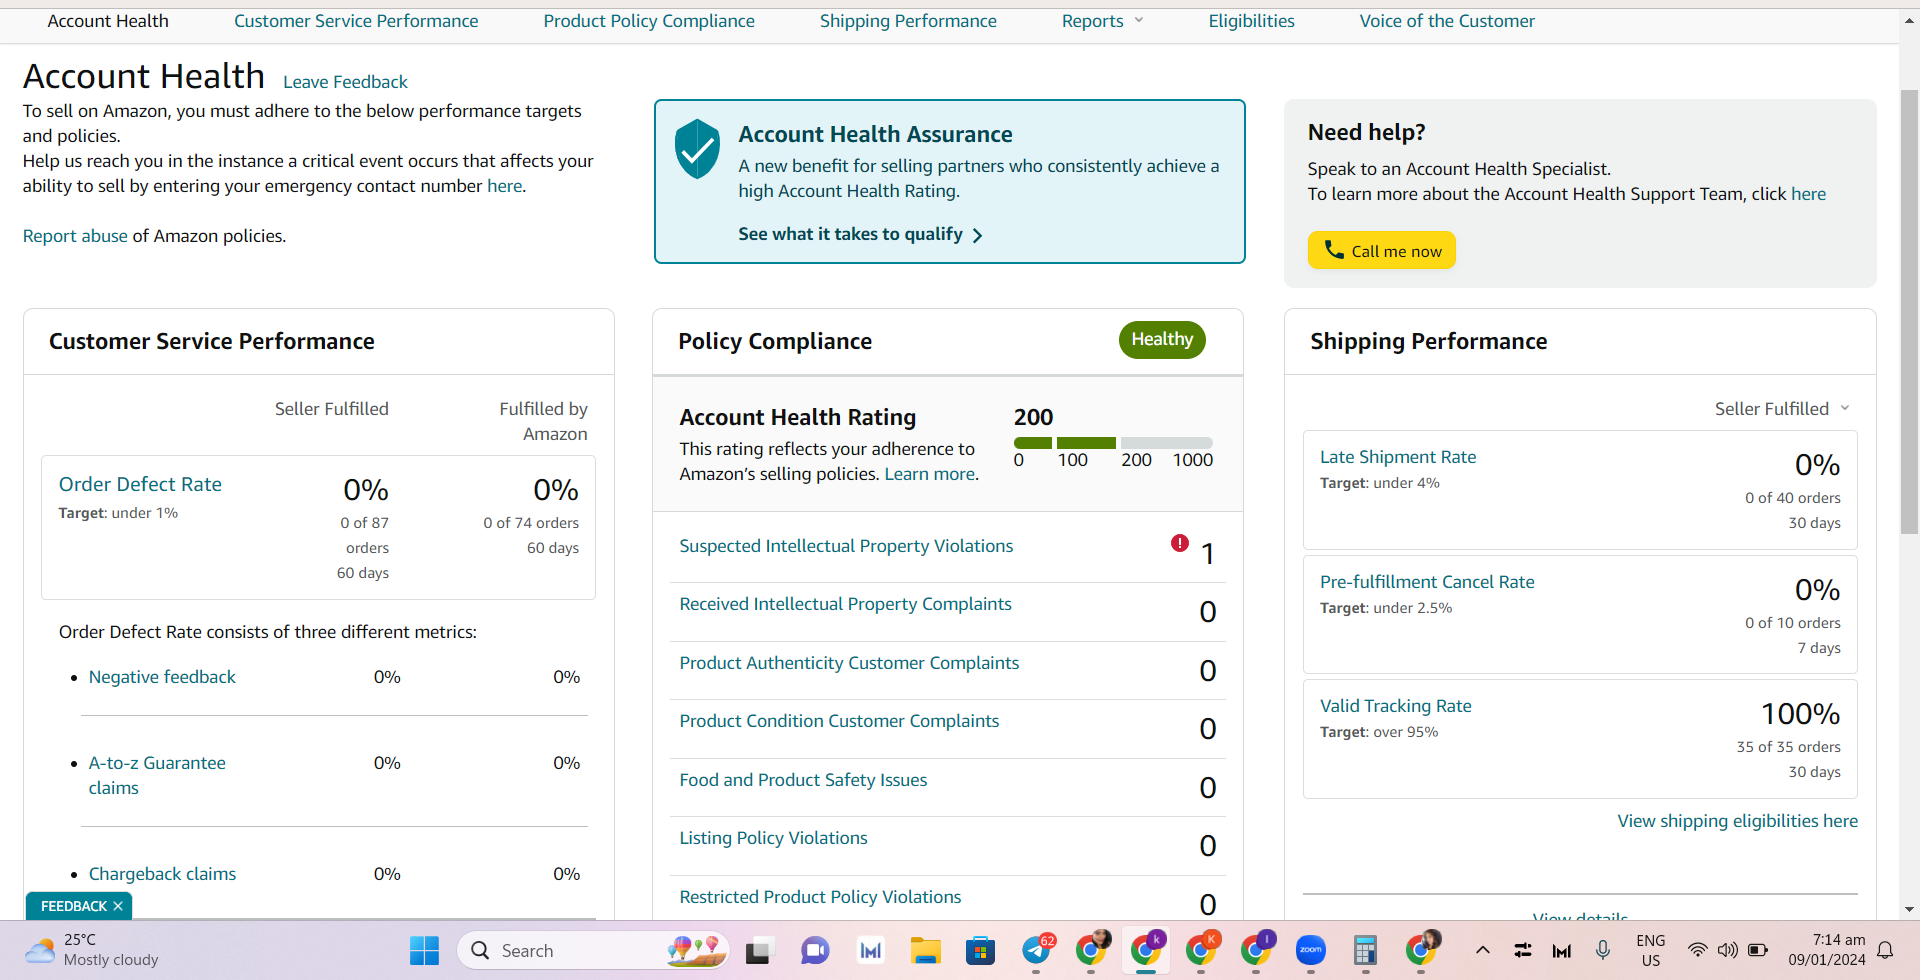Open Calculator from taskbar
This screenshot has width=1920, height=980.
click(1365, 951)
